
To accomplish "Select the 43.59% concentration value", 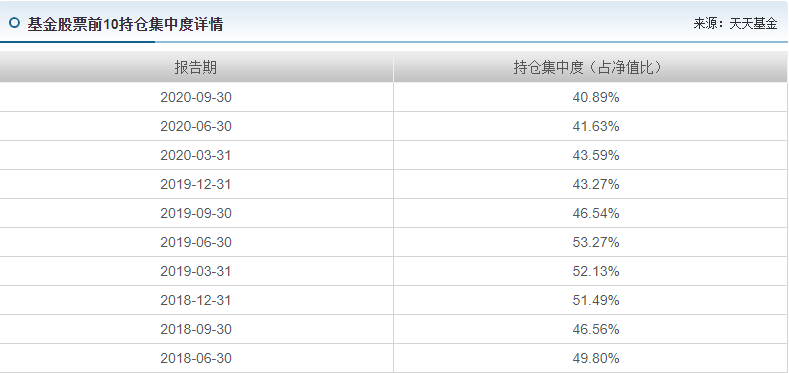I will (596, 155).
